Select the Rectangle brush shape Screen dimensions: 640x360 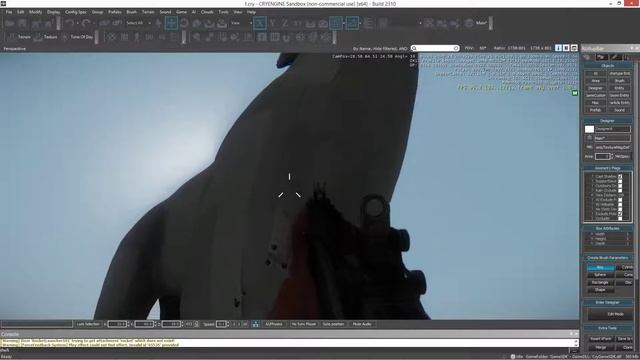coord(600,282)
